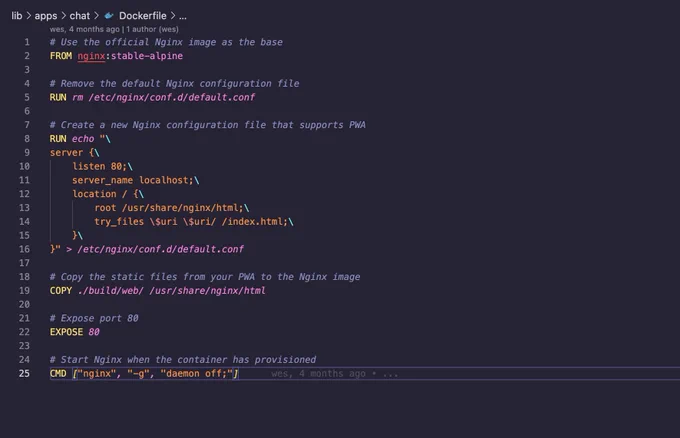Click line number 1 in the gutter
This screenshot has width=680, height=438.
(x=27, y=42)
